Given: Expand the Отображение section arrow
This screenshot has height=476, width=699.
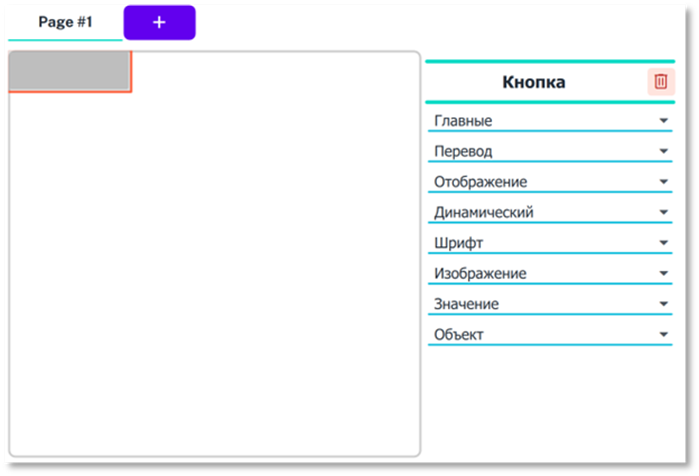Looking at the screenshot, I should (663, 182).
